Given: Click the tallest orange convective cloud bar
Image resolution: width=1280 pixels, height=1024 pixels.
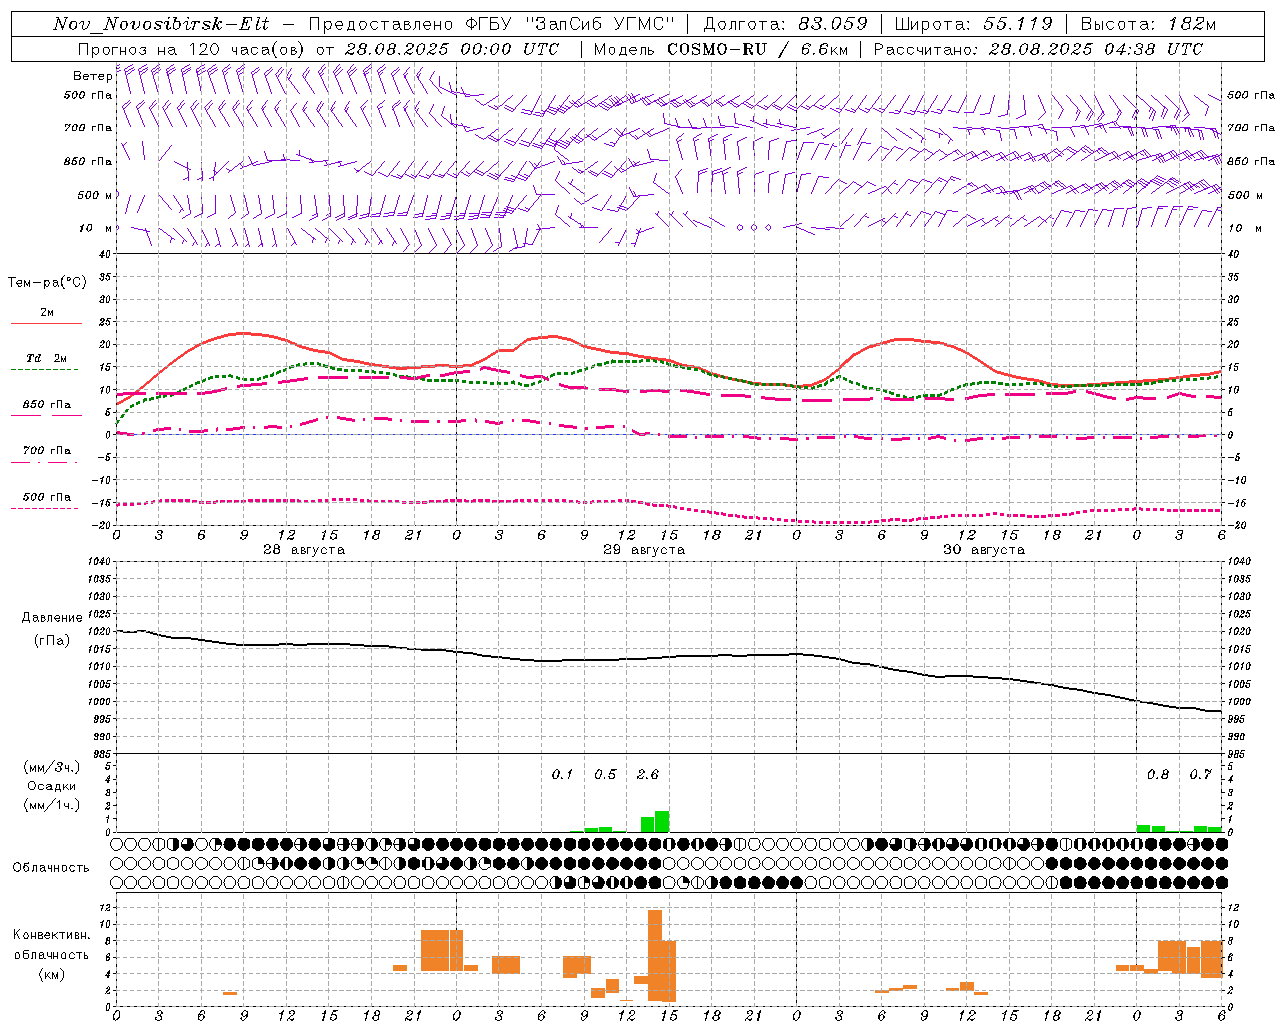Looking at the screenshot, I should coord(655,955).
